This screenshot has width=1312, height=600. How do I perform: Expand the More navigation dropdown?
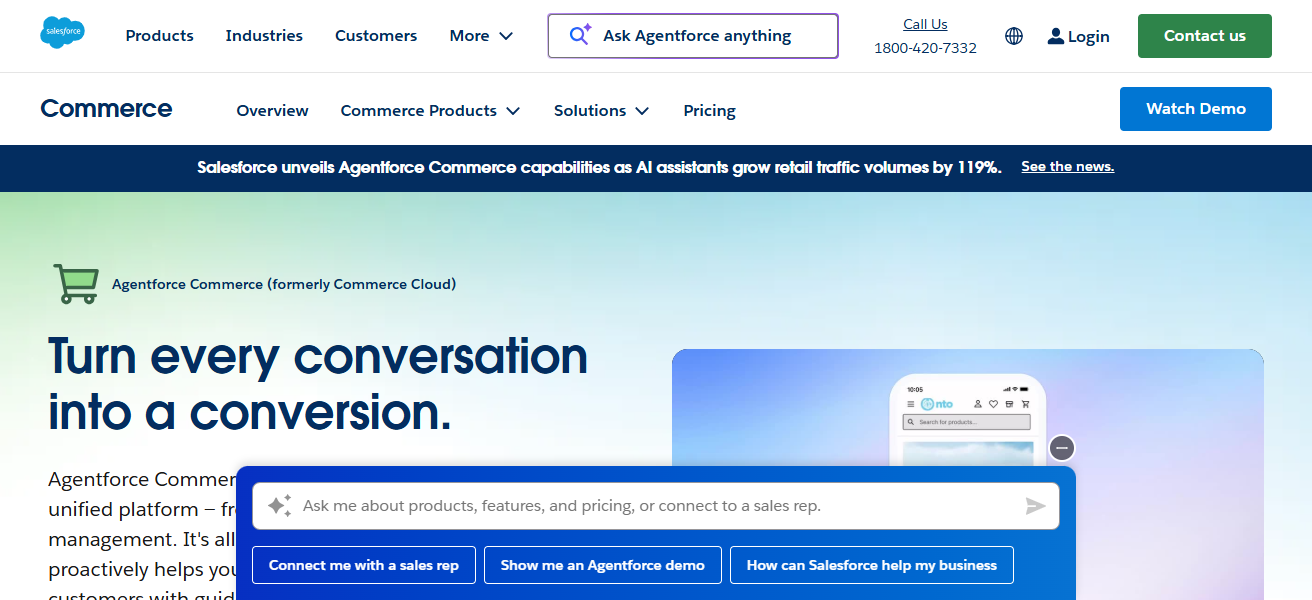[x=481, y=35]
